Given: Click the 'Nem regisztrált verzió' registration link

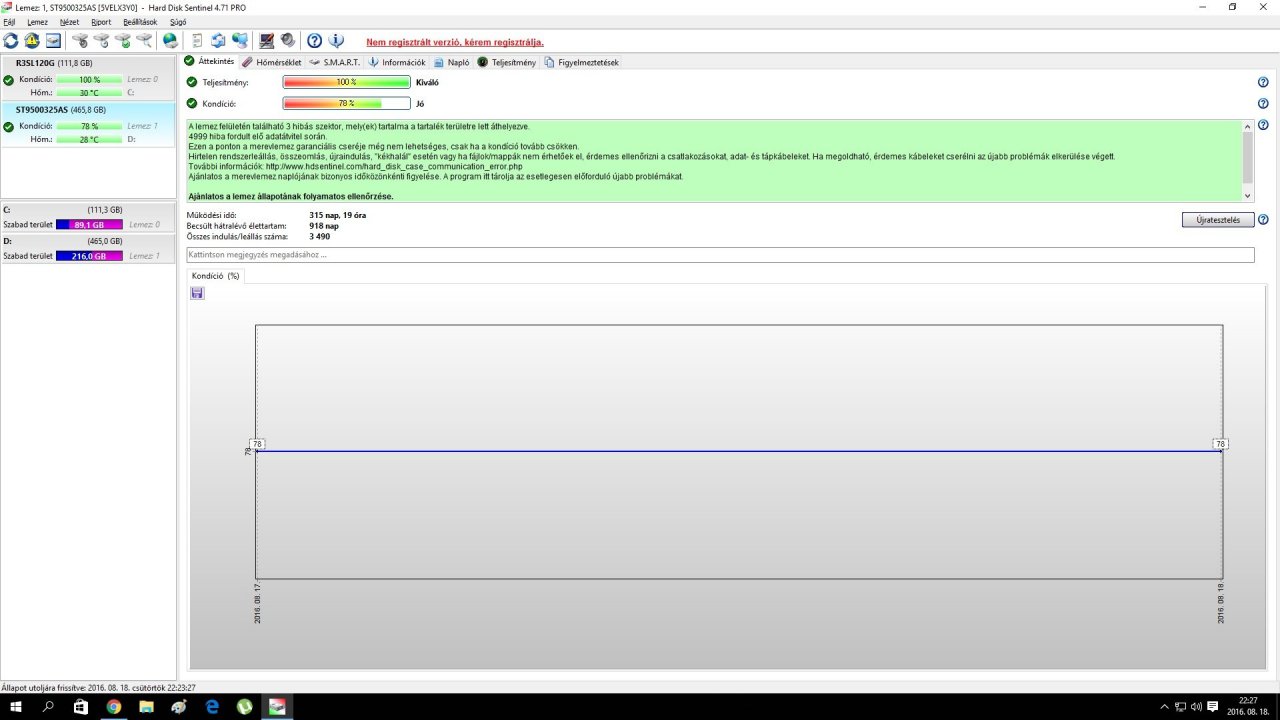Looking at the screenshot, I should [x=455, y=42].
